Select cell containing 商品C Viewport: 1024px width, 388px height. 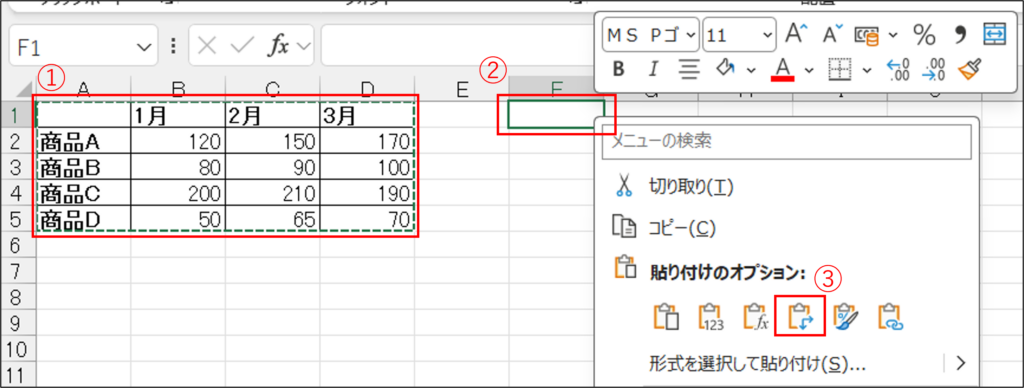(x=84, y=193)
